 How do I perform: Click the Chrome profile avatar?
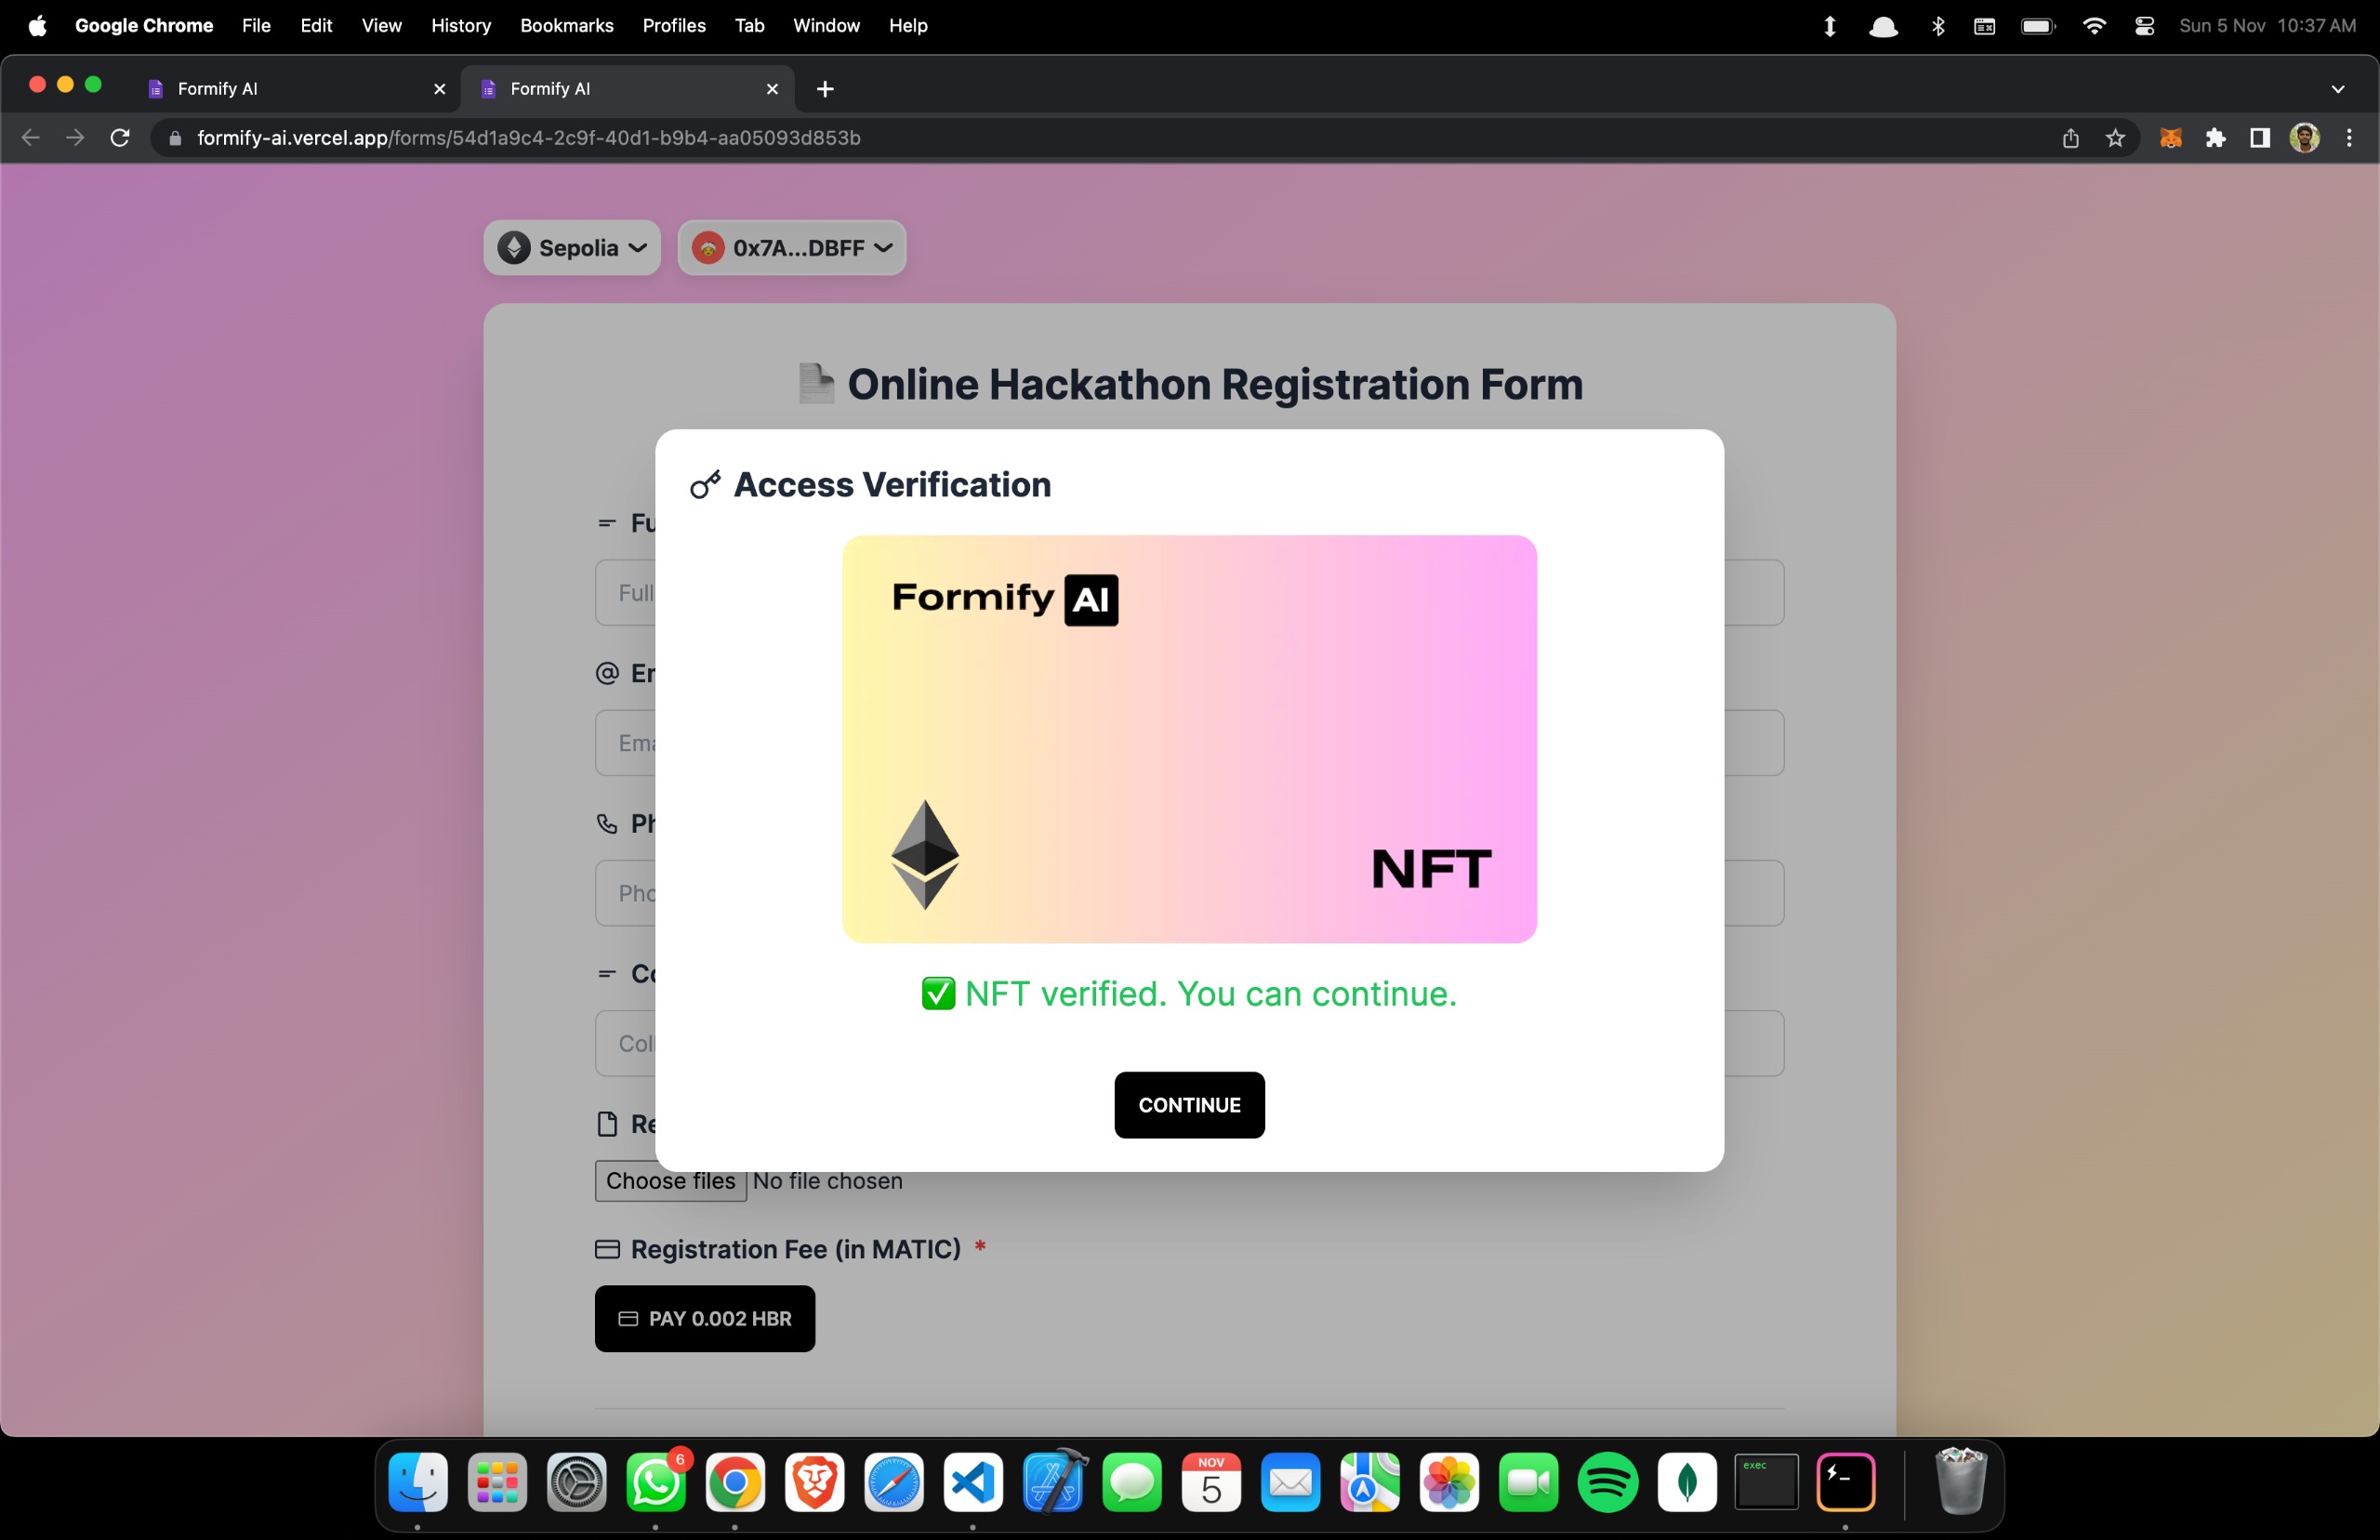2304,138
